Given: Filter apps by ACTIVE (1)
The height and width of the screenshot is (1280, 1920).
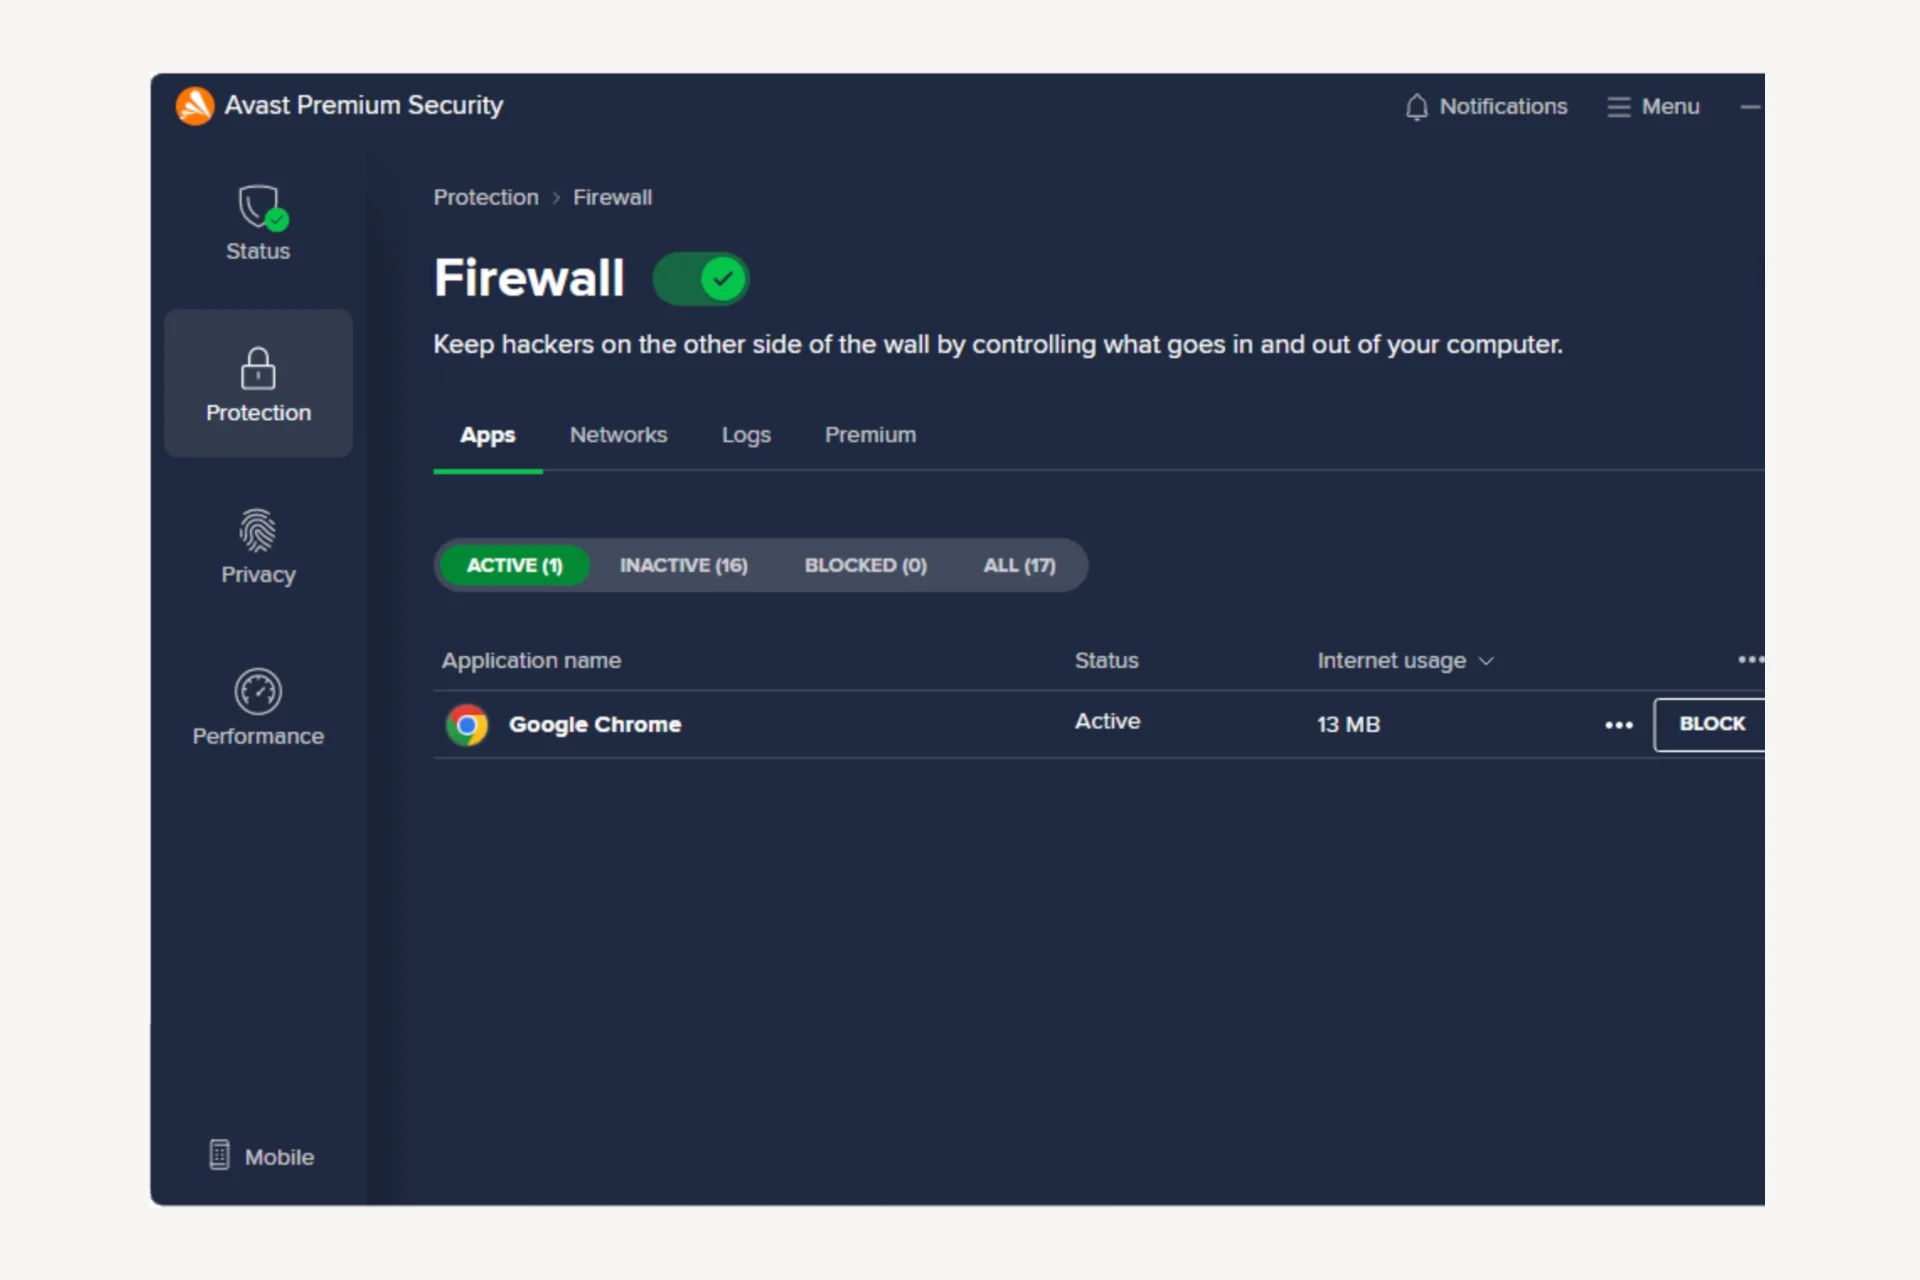Looking at the screenshot, I should 515,565.
